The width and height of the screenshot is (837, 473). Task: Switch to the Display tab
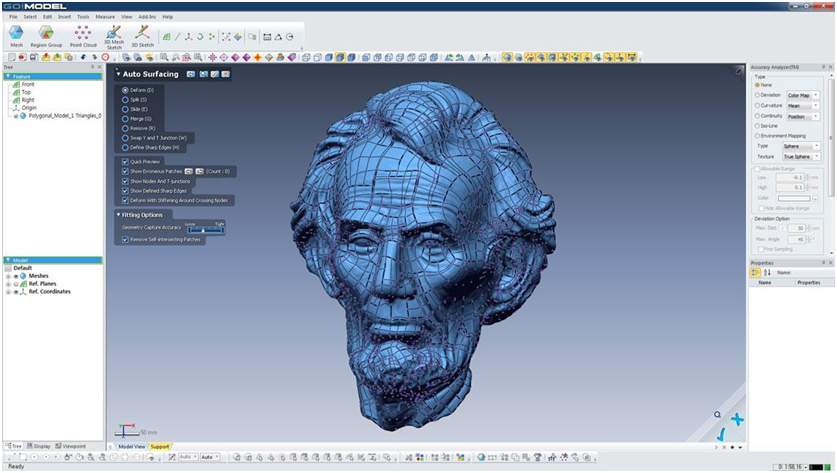pos(38,446)
